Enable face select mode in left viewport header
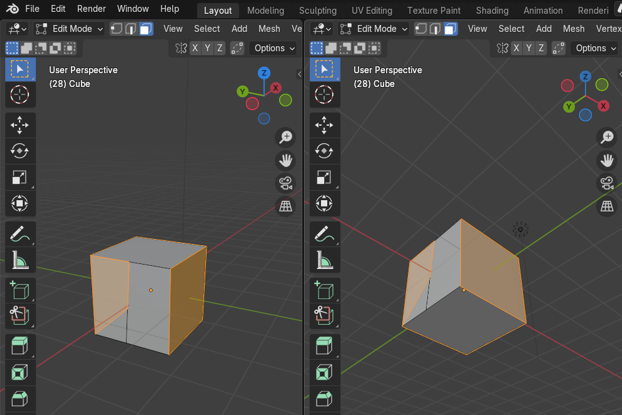Screen dimensions: 622x415 pyautogui.click(x=147, y=29)
